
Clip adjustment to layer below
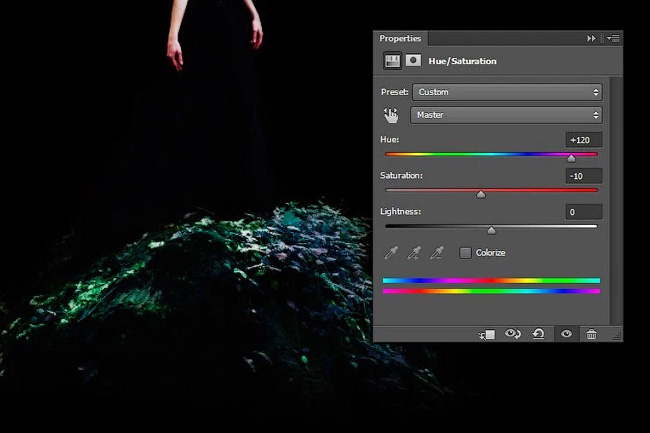click(487, 334)
